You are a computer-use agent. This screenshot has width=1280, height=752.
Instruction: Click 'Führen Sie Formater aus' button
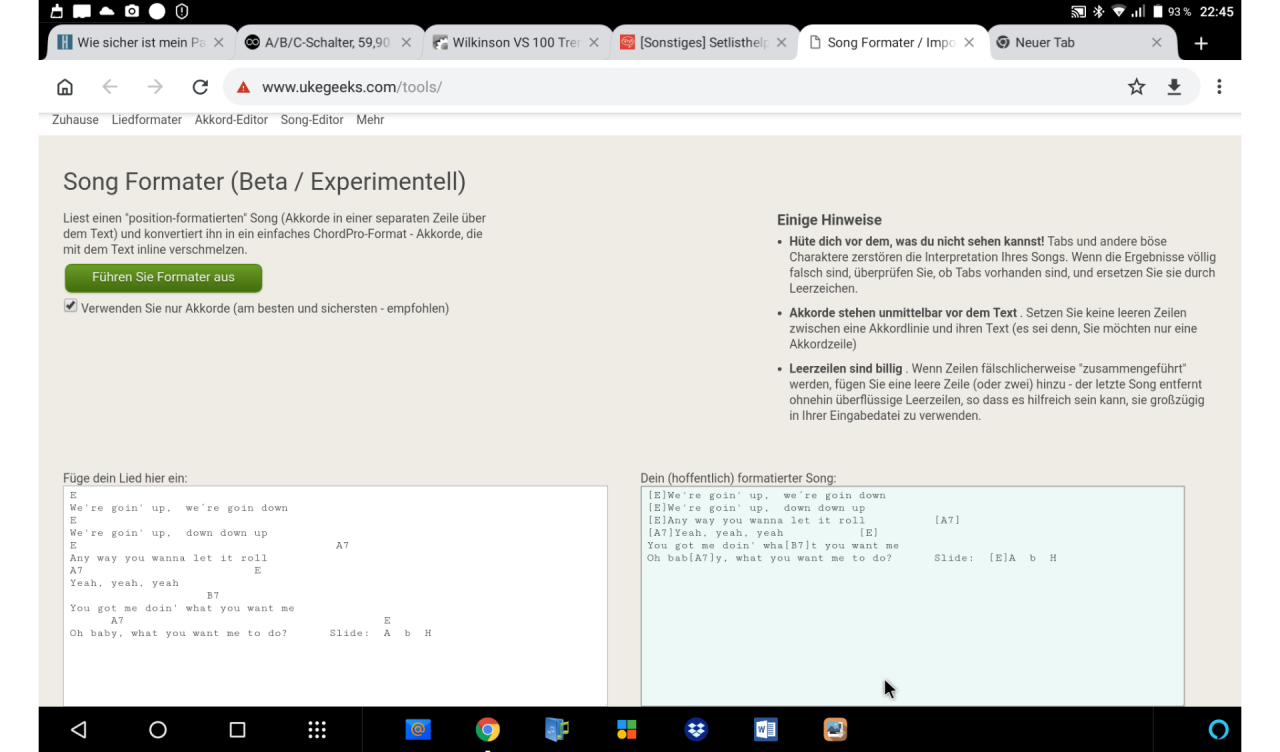pos(163,278)
